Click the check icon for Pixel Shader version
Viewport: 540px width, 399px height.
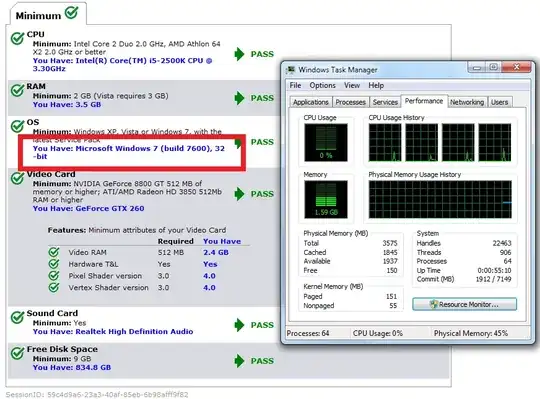pyautogui.click(x=54, y=275)
